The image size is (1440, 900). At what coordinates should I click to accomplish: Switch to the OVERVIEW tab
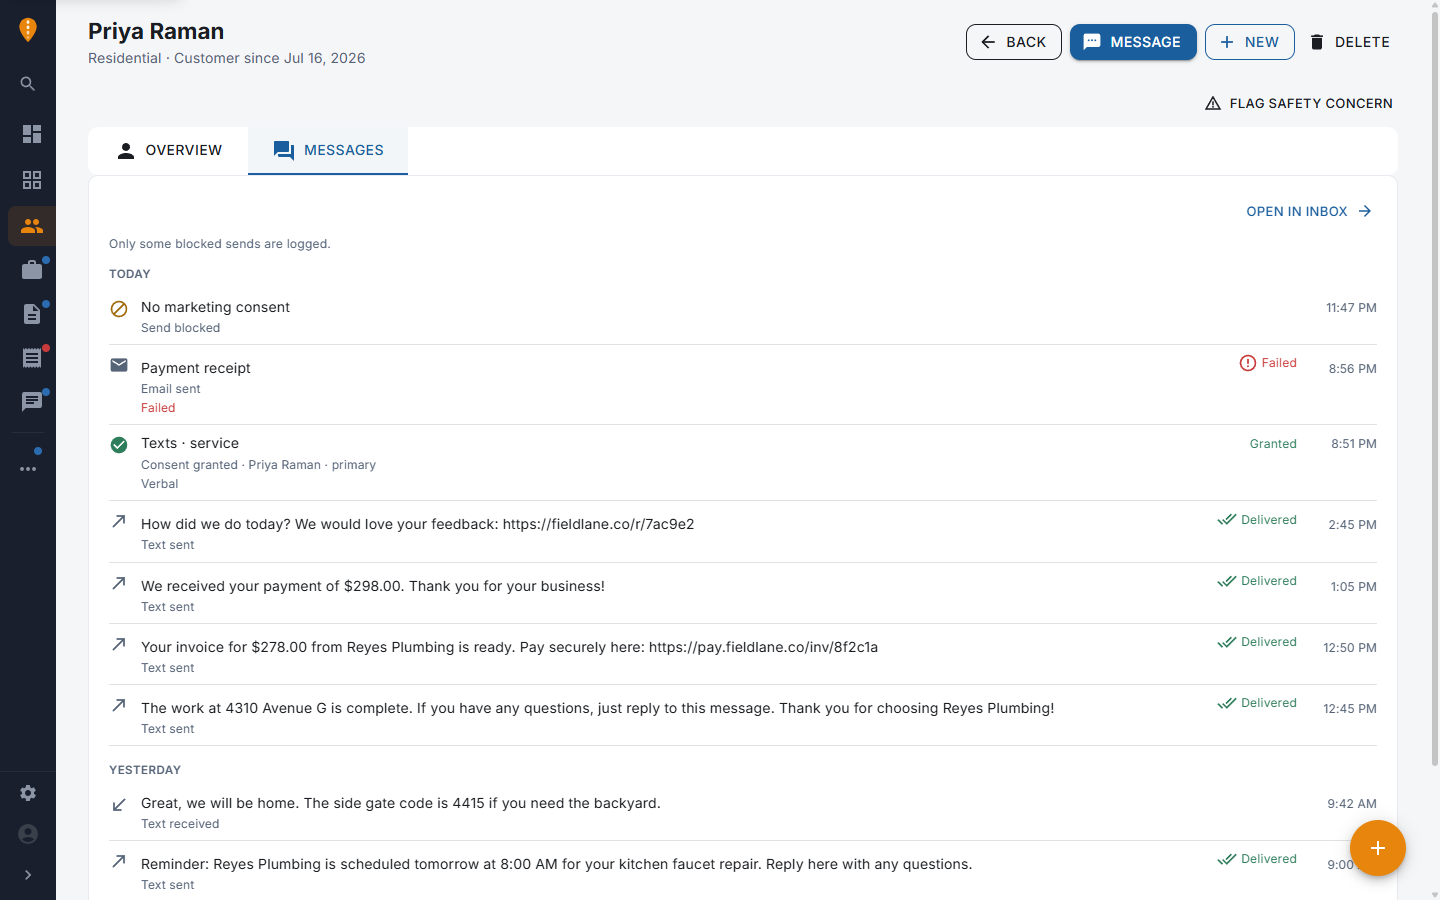click(x=168, y=150)
